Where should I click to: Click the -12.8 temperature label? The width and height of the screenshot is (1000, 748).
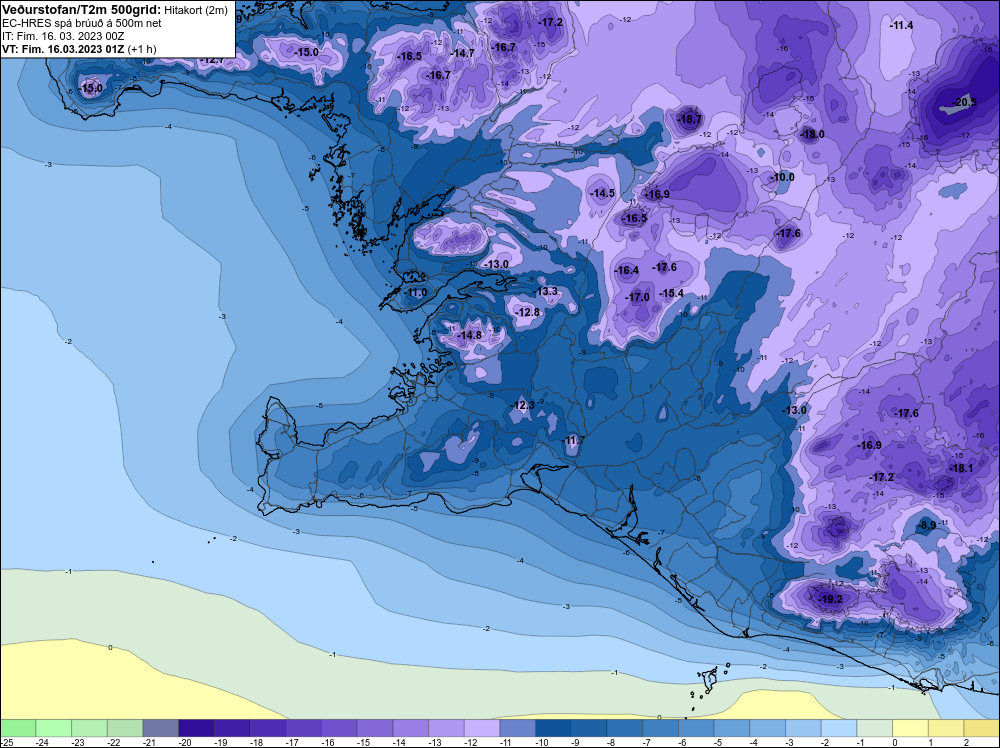528,312
